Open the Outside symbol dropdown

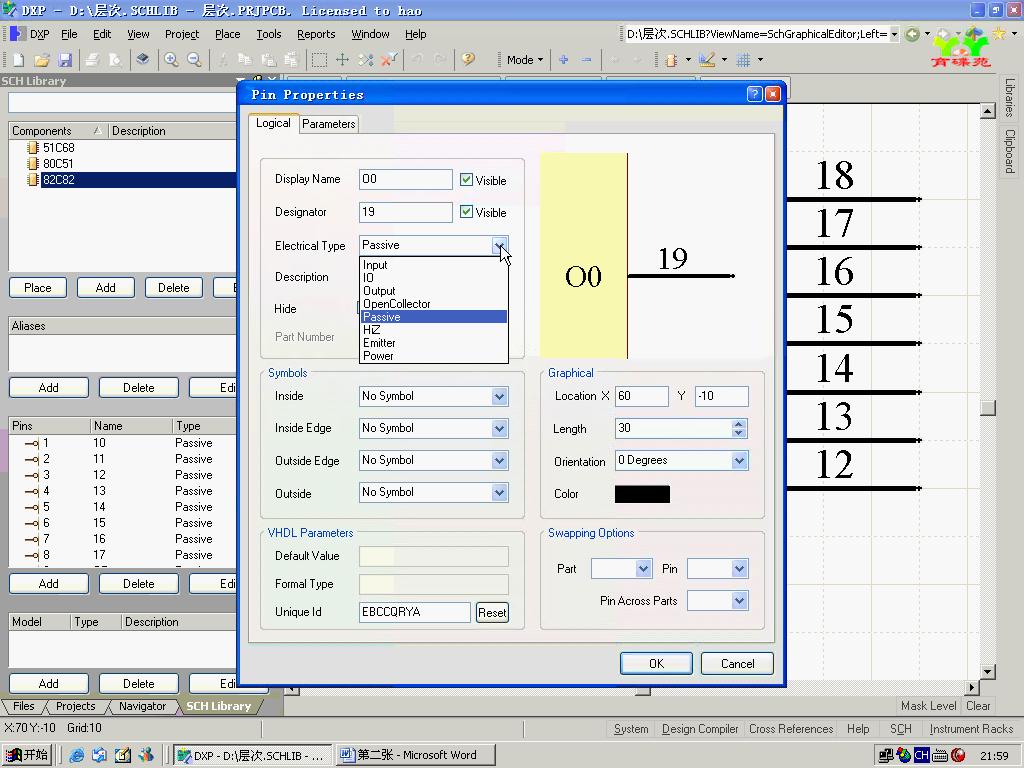pyautogui.click(x=500, y=492)
